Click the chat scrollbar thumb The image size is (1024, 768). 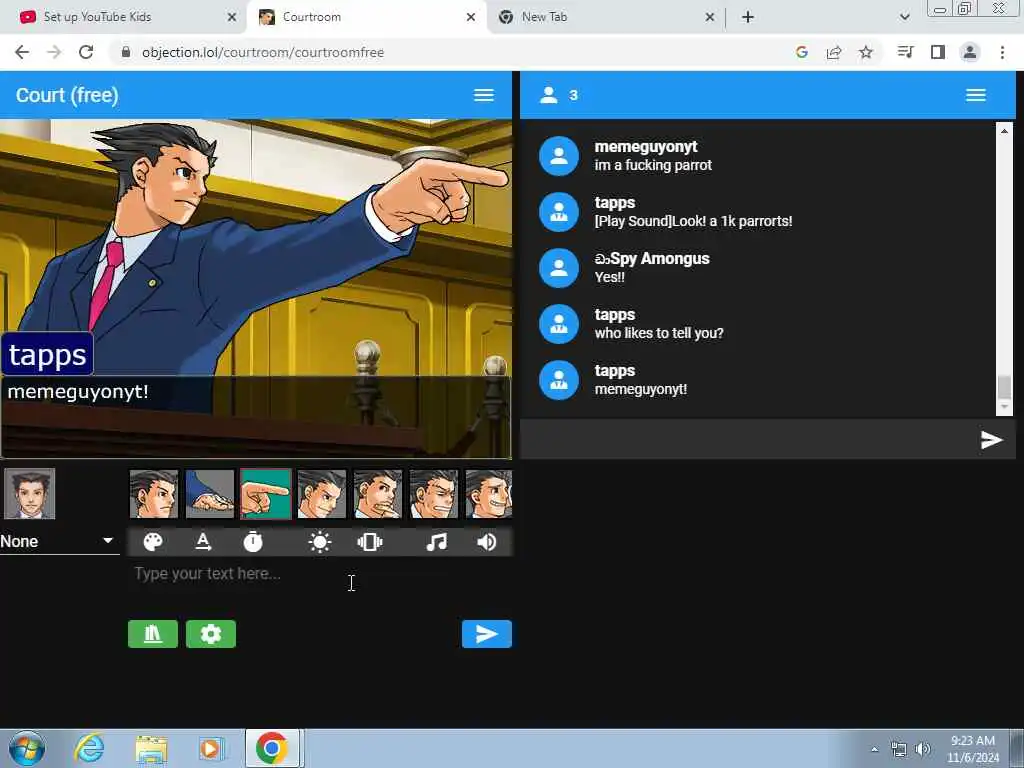pos(1004,386)
